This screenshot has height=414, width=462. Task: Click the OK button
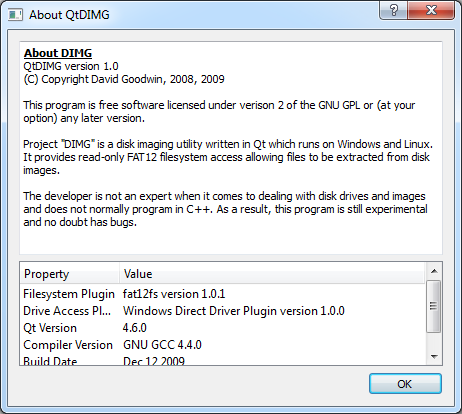405,384
